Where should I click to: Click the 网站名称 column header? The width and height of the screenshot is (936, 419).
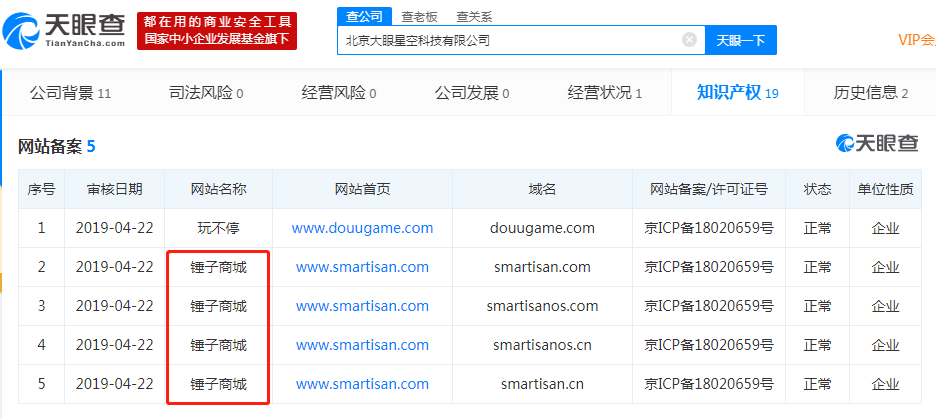(218, 189)
